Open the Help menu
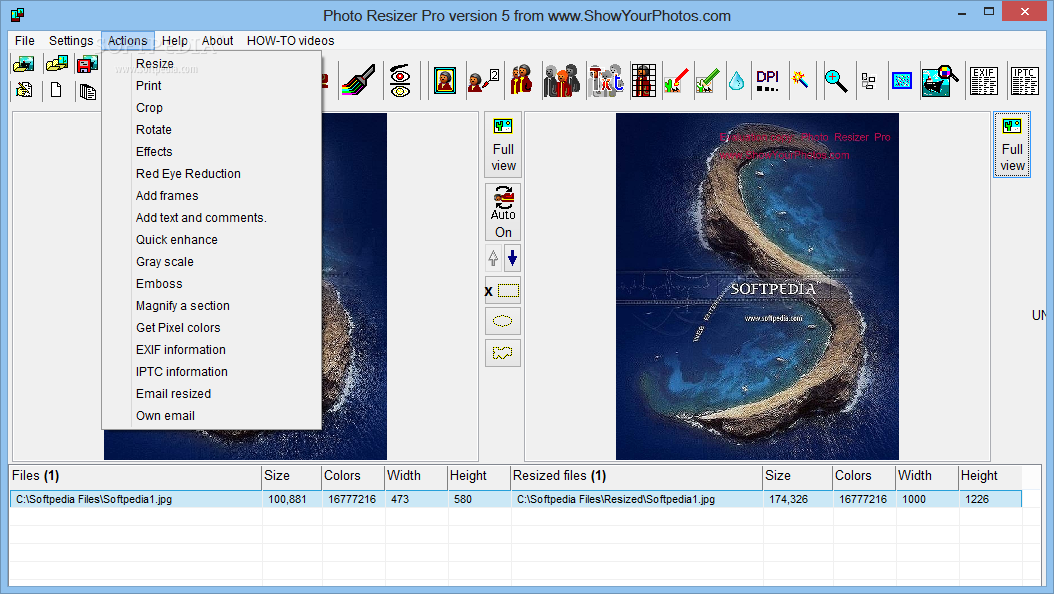 [175, 40]
